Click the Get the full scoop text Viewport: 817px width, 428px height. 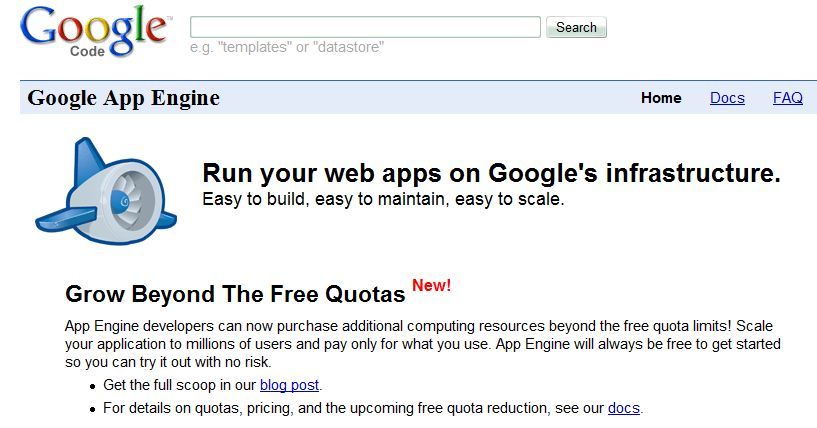coord(181,385)
